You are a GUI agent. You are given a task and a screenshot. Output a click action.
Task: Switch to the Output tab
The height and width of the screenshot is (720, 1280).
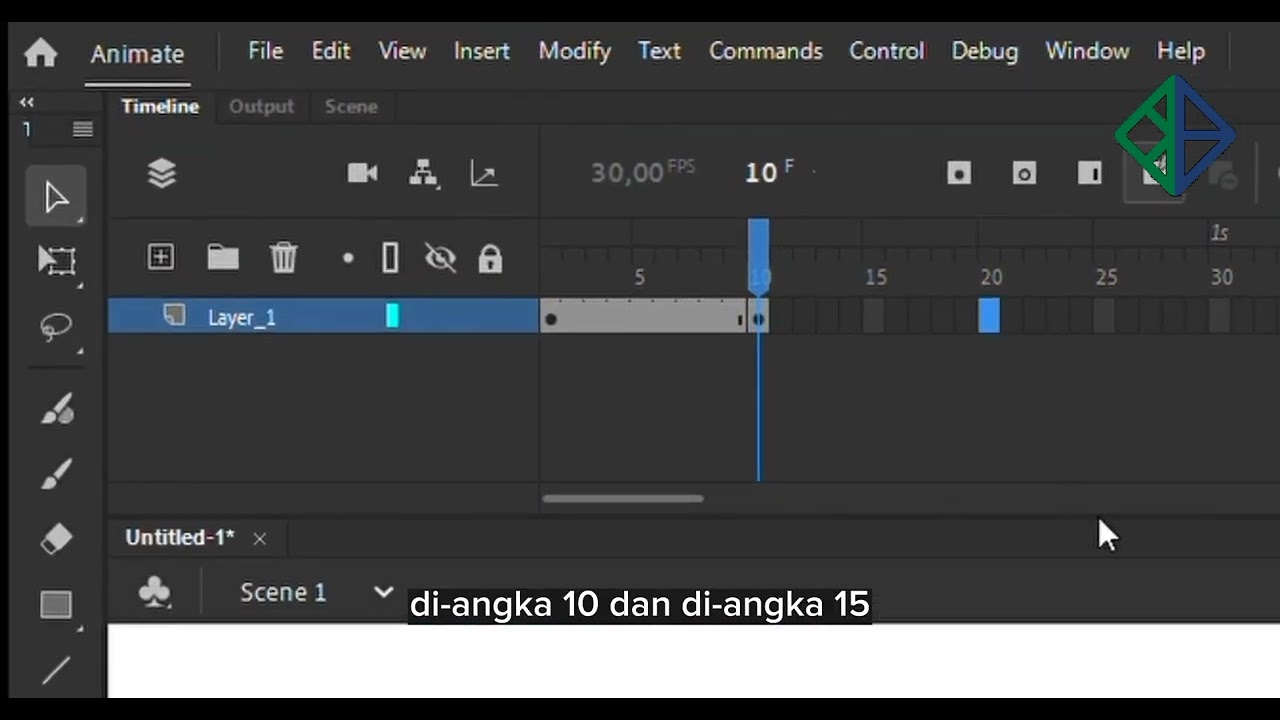pyautogui.click(x=261, y=106)
